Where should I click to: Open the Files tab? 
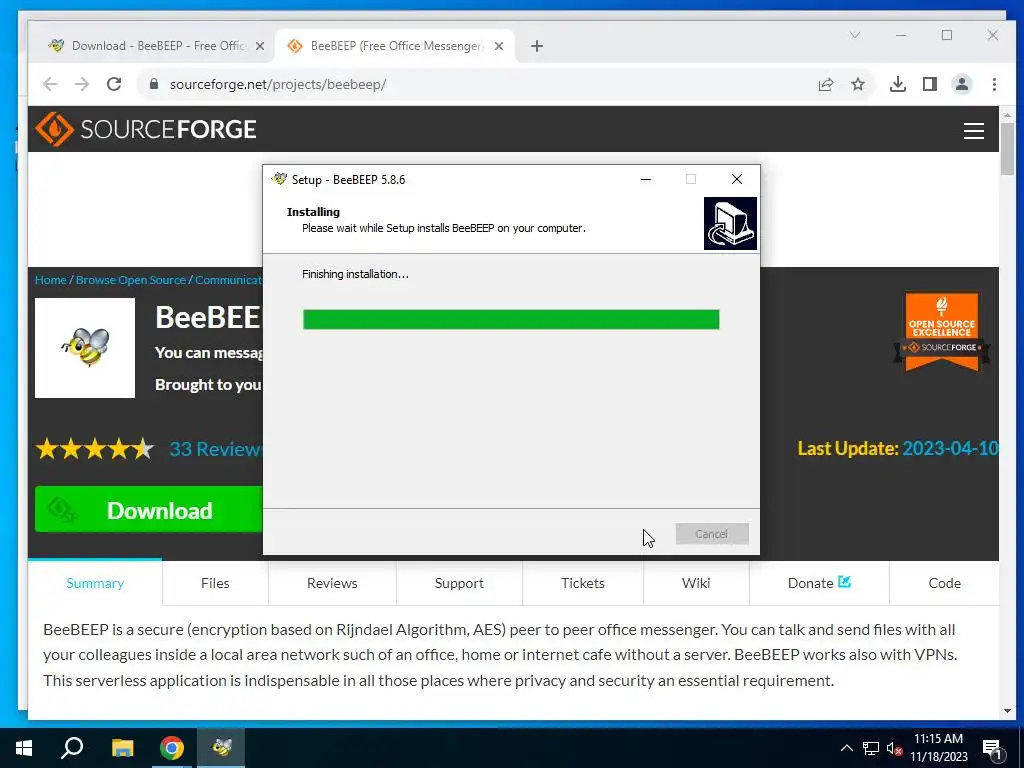point(215,583)
